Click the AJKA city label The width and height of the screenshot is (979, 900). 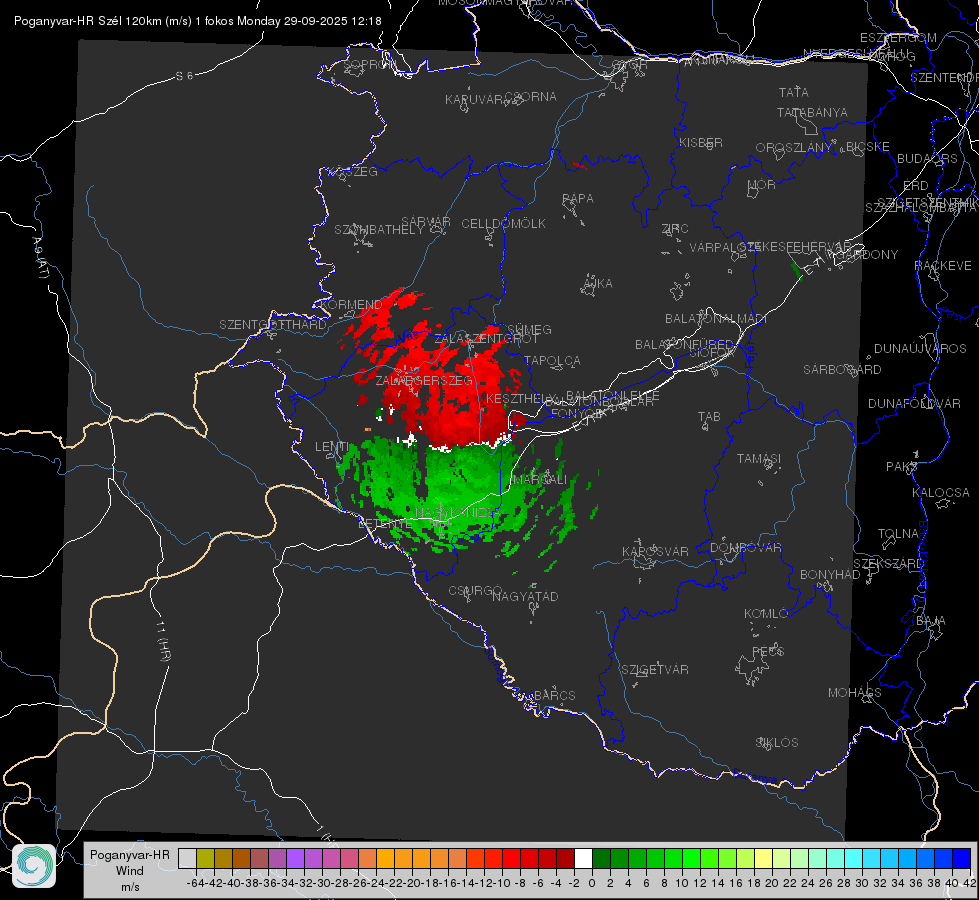click(598, 284)
